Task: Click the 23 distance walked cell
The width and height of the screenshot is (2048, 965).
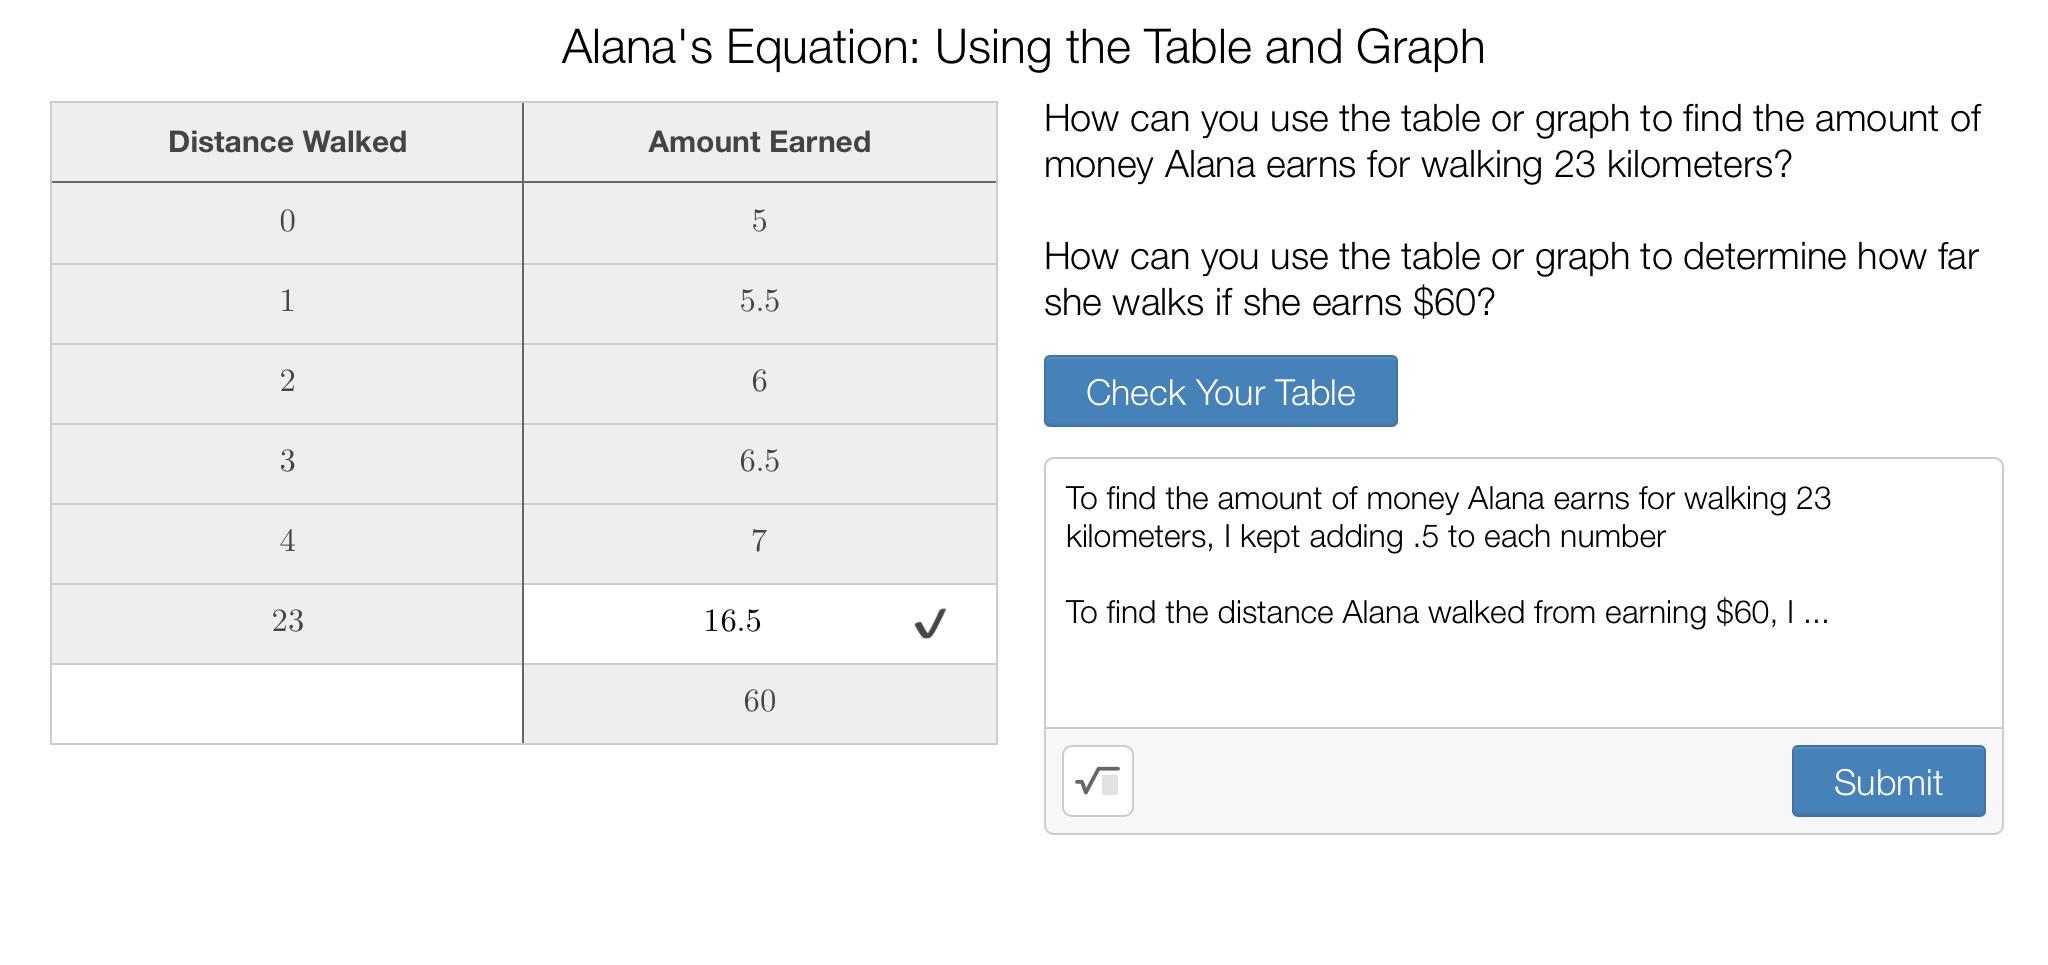Action: pyautogui.click(x=287, y=622)
